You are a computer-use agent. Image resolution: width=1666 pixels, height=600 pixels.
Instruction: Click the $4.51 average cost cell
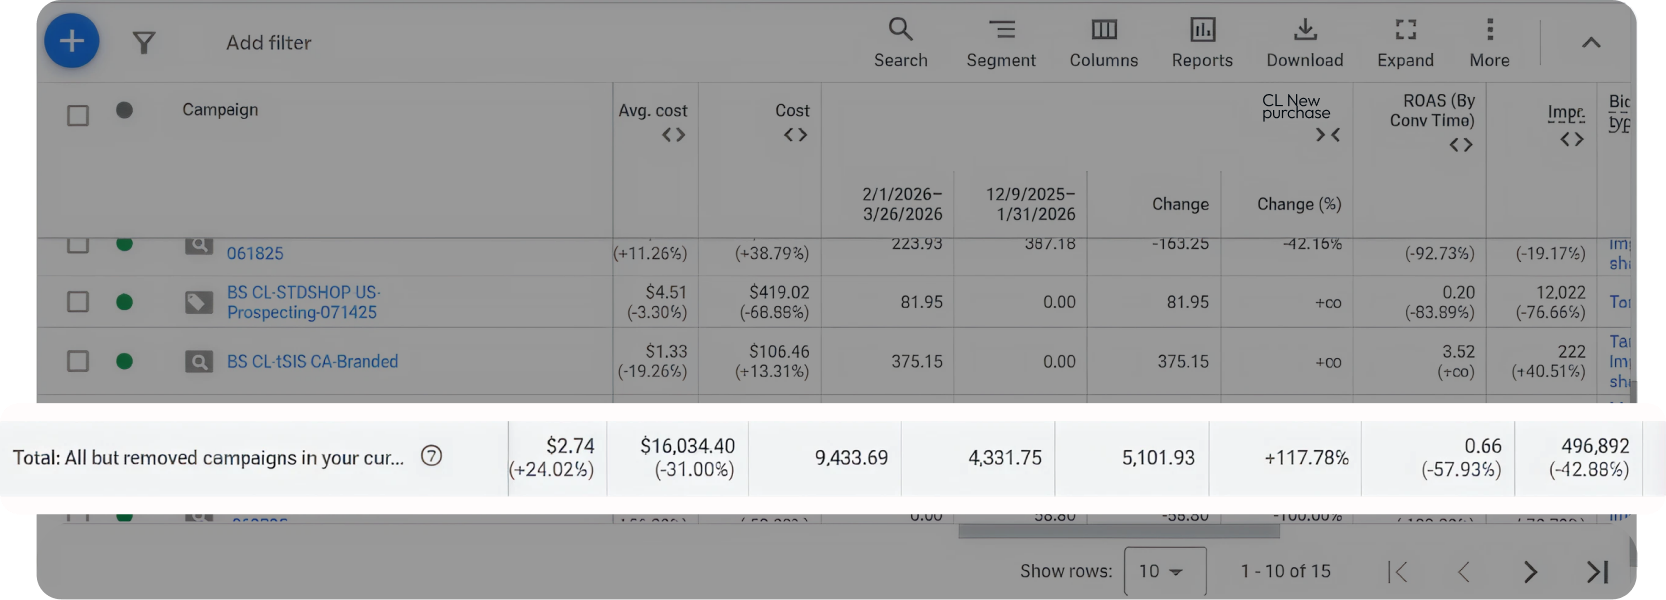(x=666, y=292)
